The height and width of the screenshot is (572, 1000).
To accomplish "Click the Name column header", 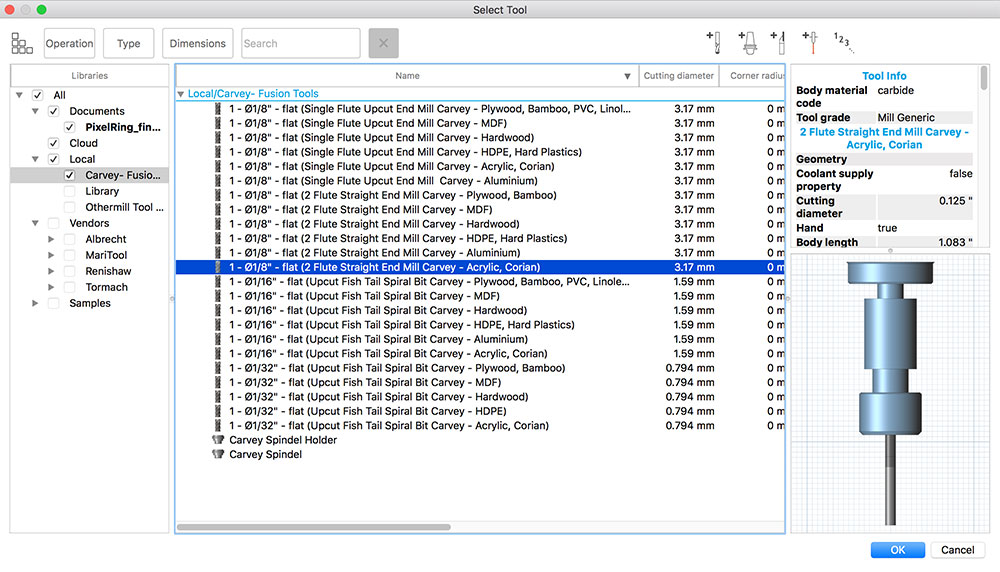I will (407, 75).
